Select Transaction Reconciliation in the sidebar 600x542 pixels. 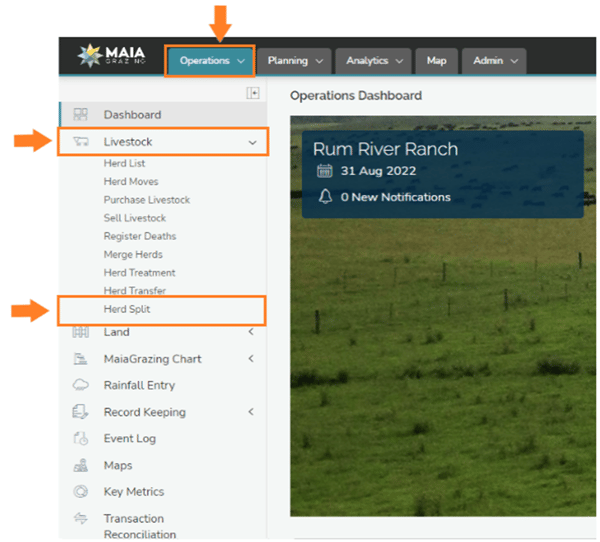coord(133,526)
